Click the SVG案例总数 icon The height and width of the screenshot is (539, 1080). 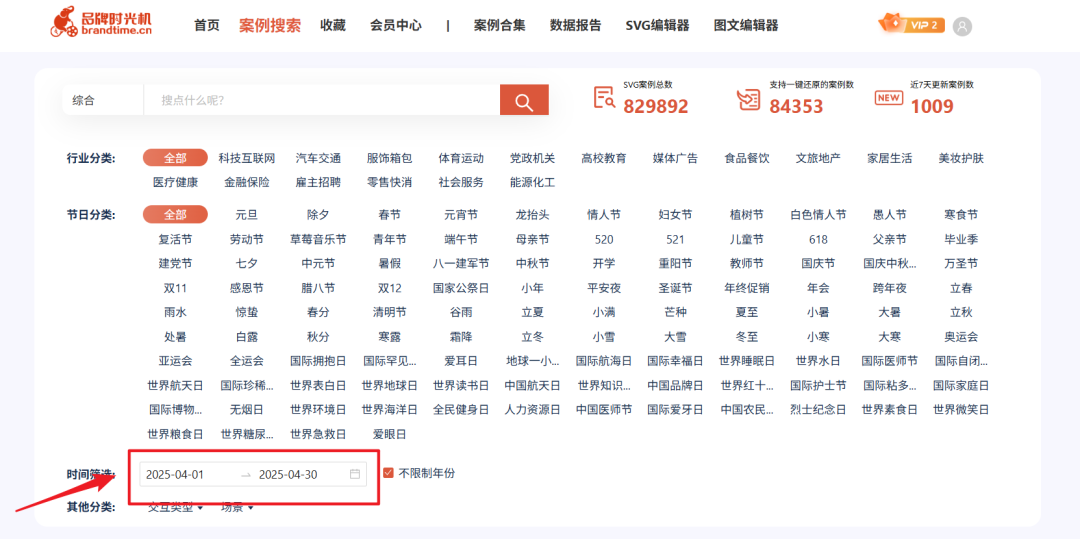pyautogui.click(x=604, y=98)
